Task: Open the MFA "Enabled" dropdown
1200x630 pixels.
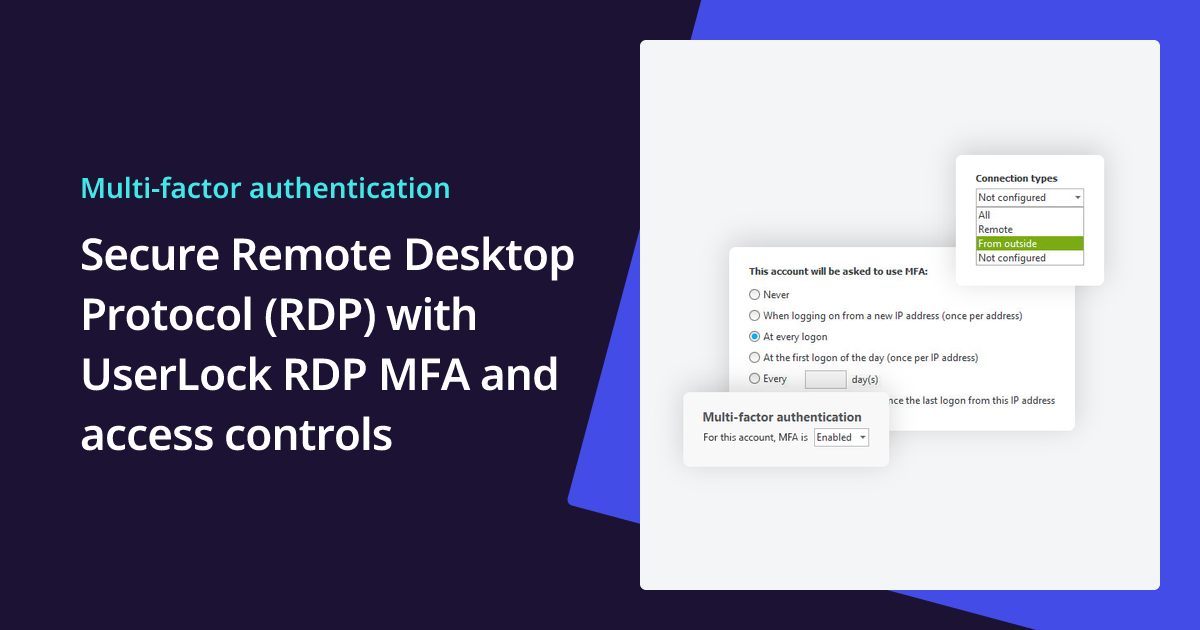Action: click(x=841, y=437)
